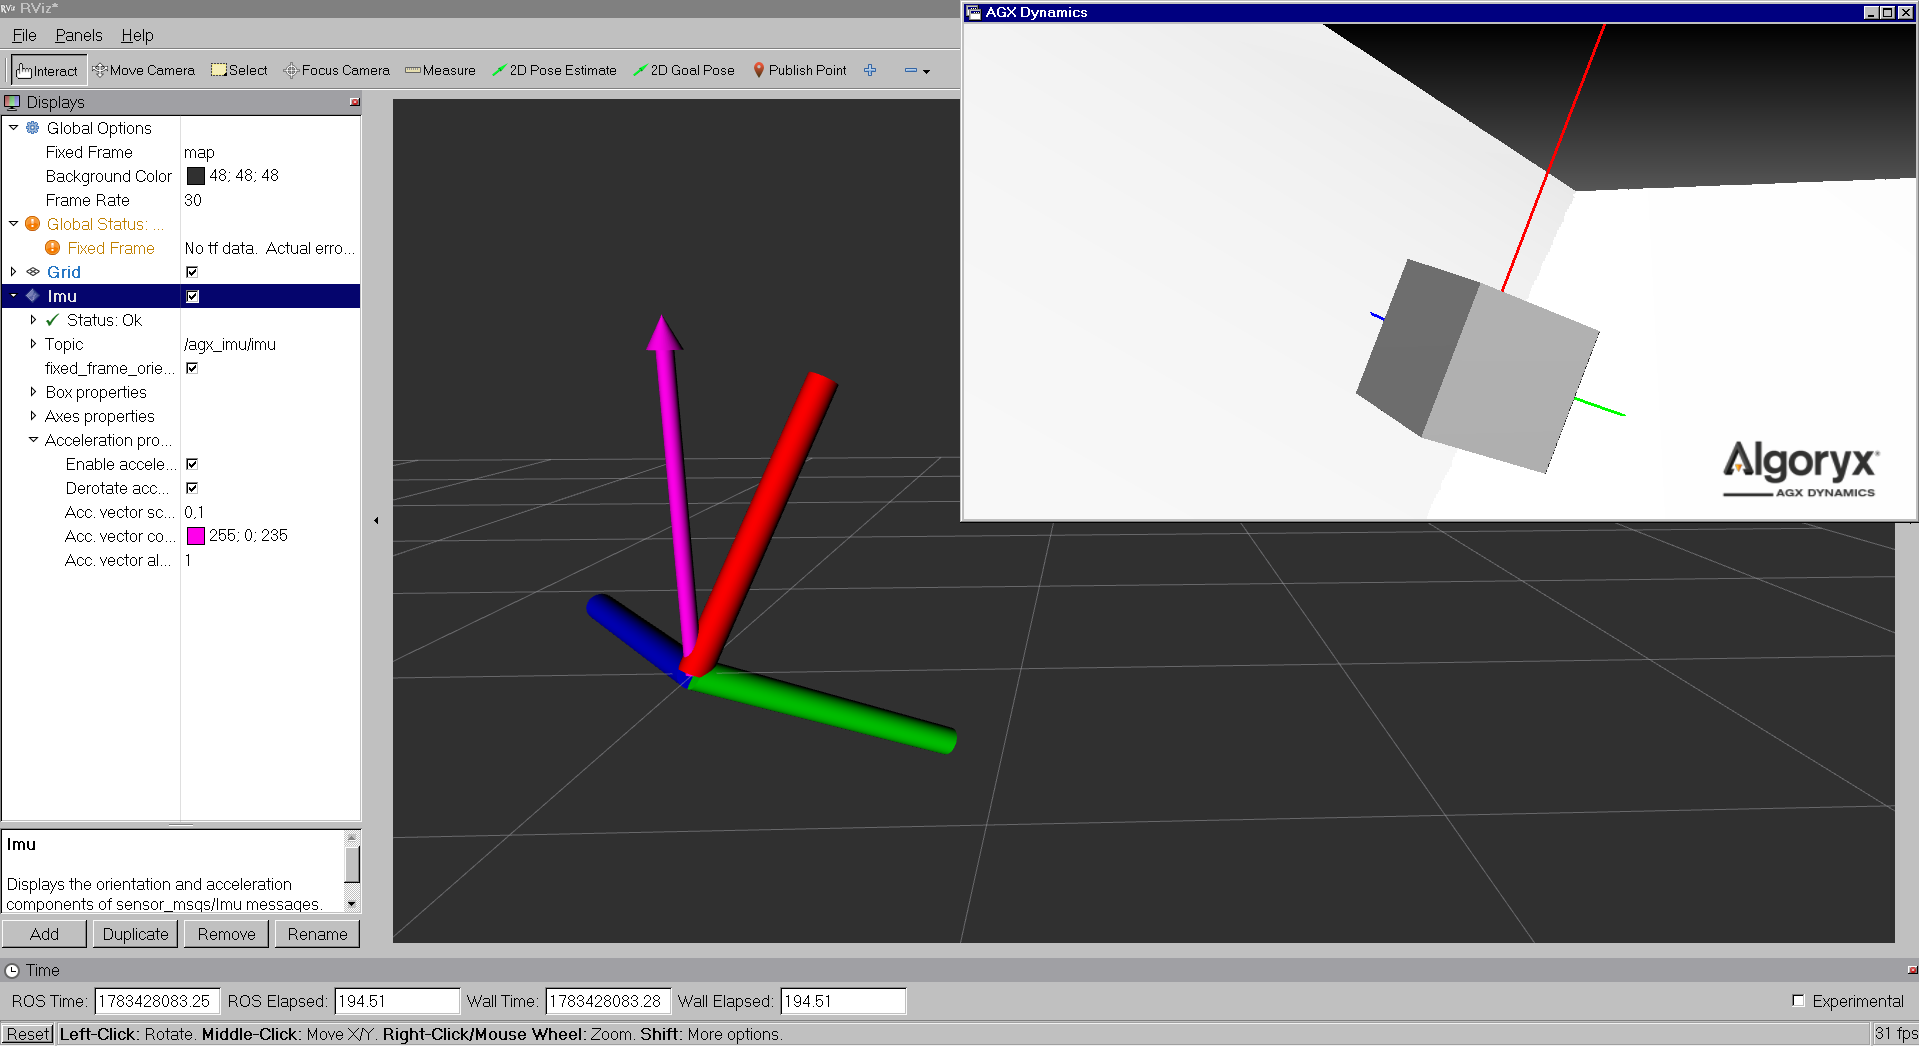Expand the Status: Ok node
Image resolution: width=1919 pixels, height=1048 pixels.
[33, 320]
